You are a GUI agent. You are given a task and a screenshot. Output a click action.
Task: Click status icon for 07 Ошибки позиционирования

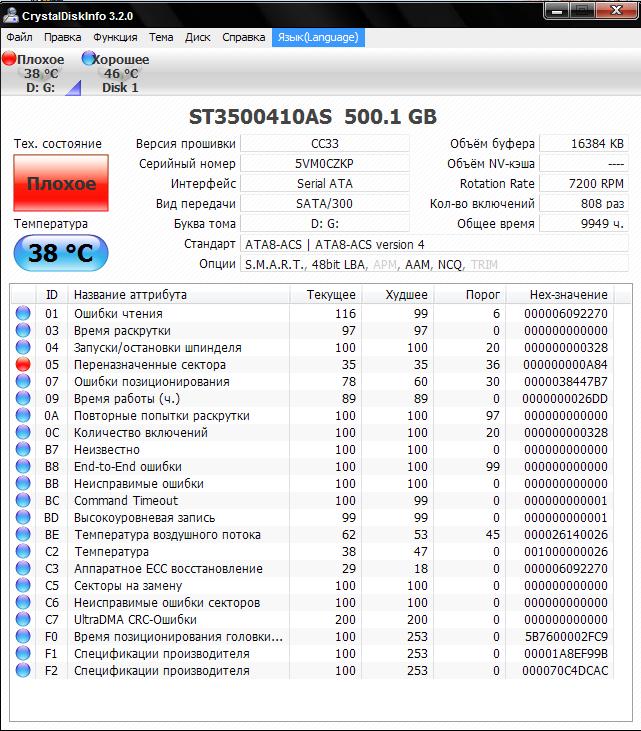click(23, 381)
